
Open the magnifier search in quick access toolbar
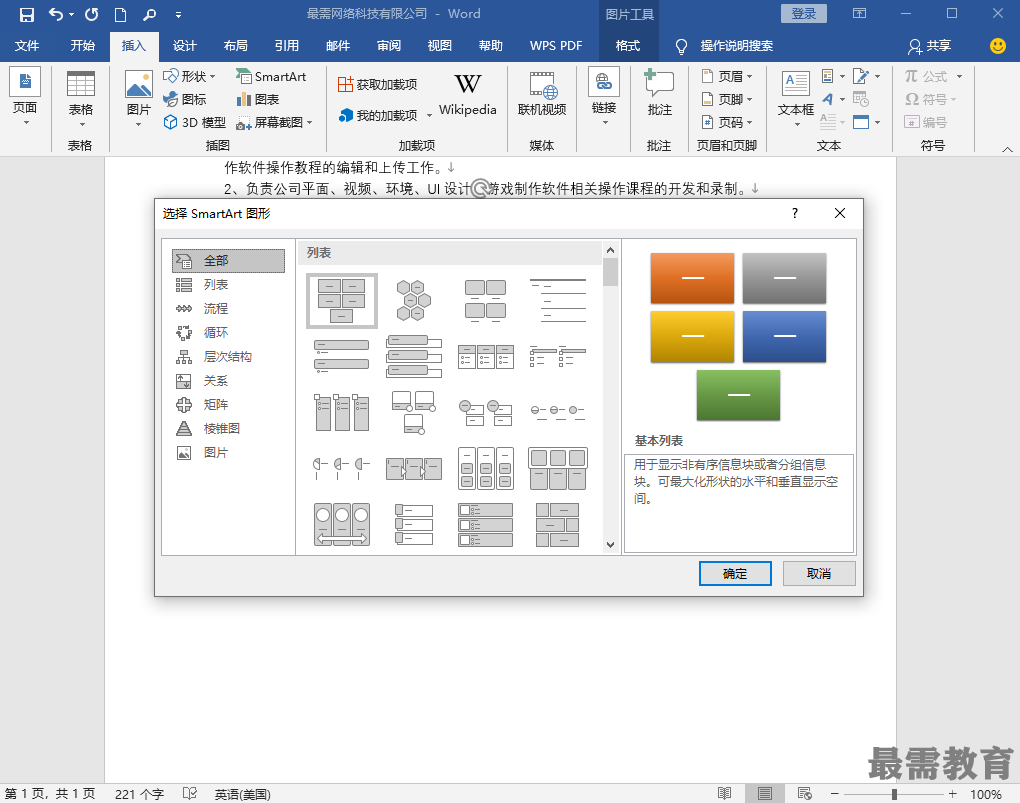pyautogui.click(x=150, y=14)
